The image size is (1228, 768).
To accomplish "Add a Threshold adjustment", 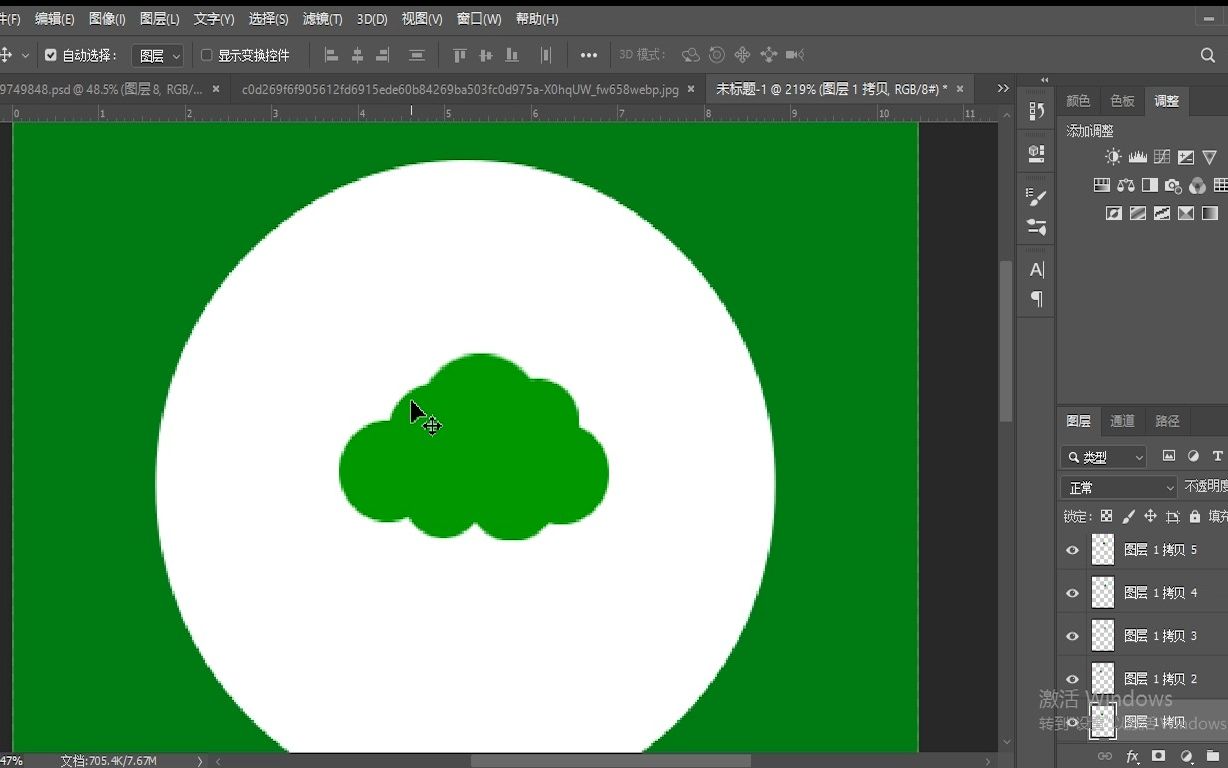I will (1162, 213).
